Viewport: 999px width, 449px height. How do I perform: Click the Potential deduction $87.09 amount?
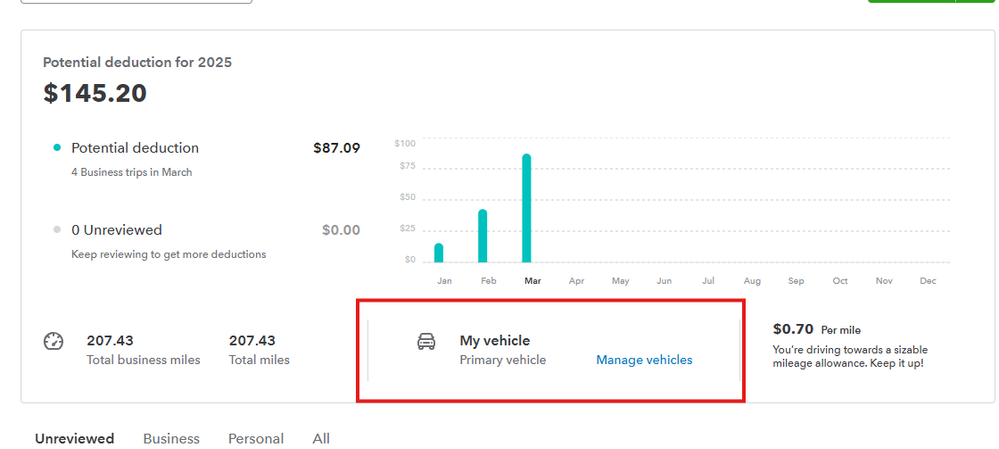point(336,148)
